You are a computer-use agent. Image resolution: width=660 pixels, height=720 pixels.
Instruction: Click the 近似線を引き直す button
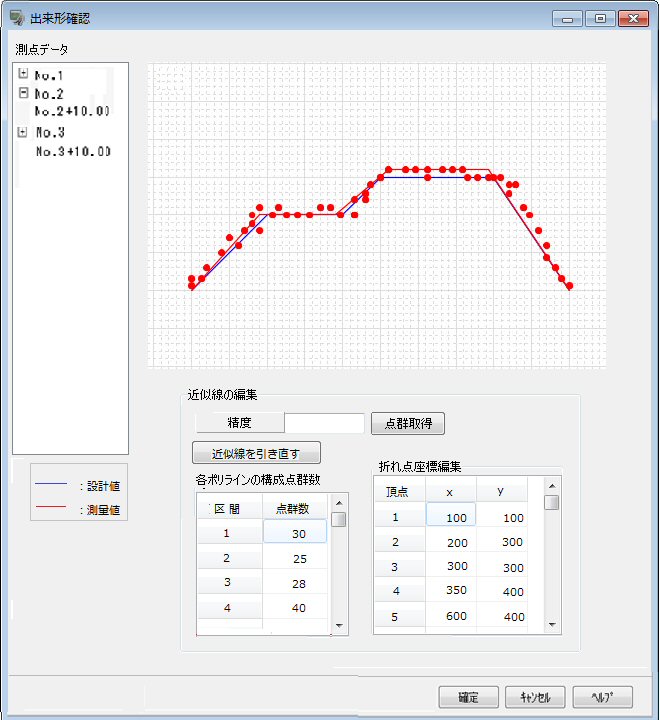256,453
